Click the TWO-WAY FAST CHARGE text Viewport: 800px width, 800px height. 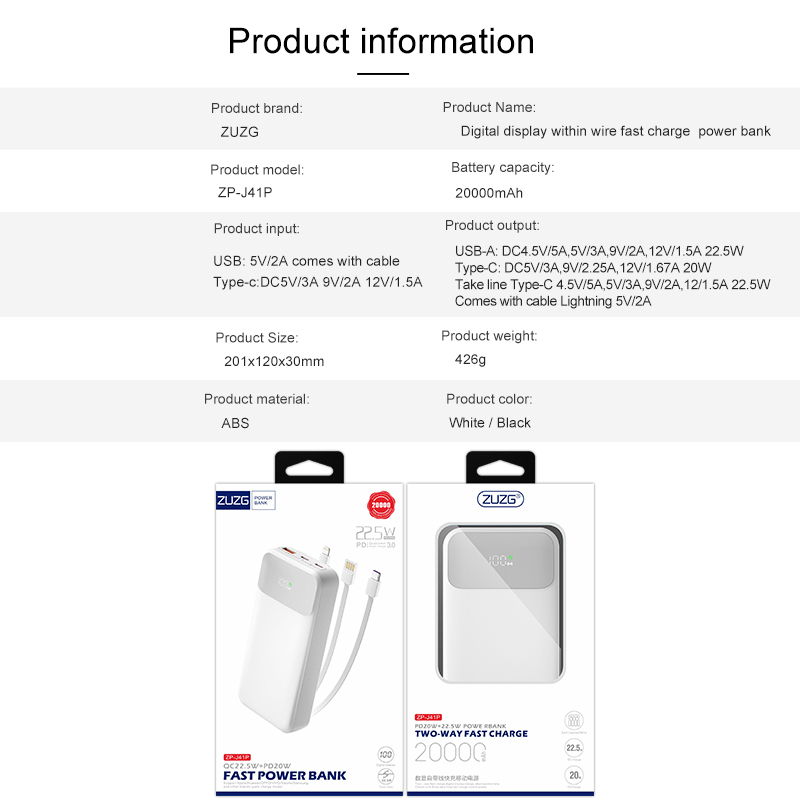point(471,734)
